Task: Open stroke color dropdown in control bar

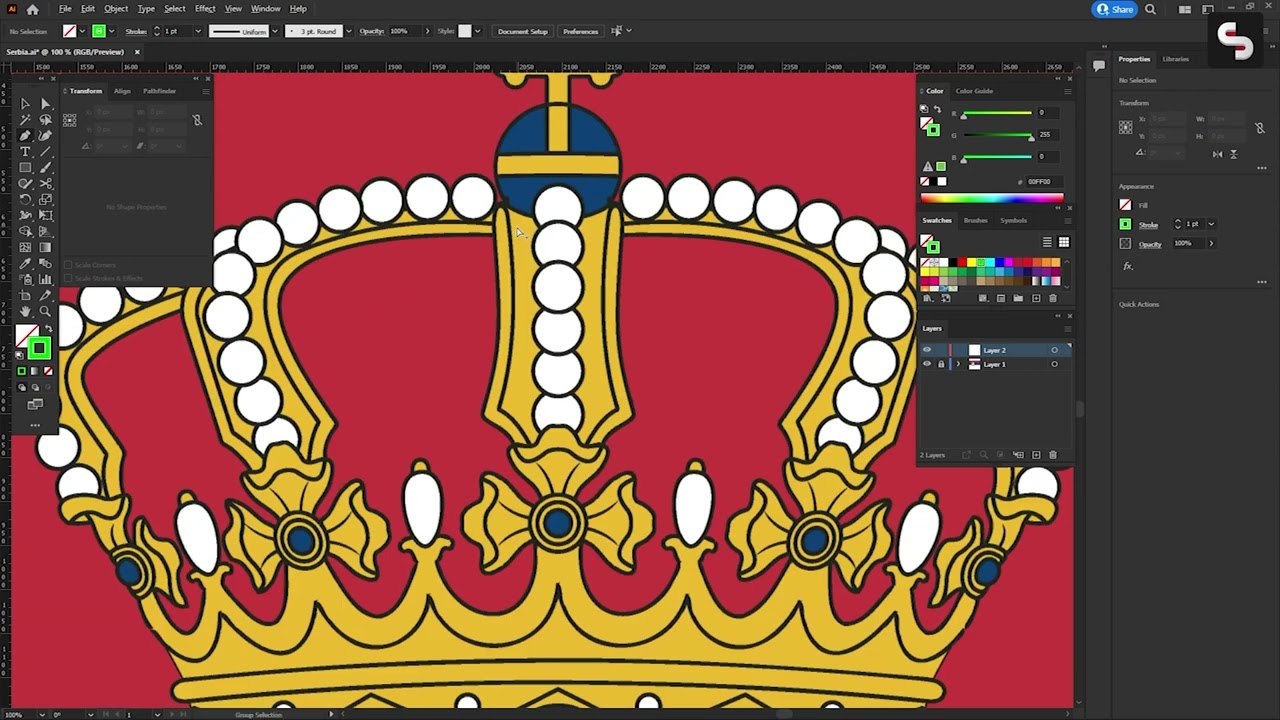Action: coord(112,31)
